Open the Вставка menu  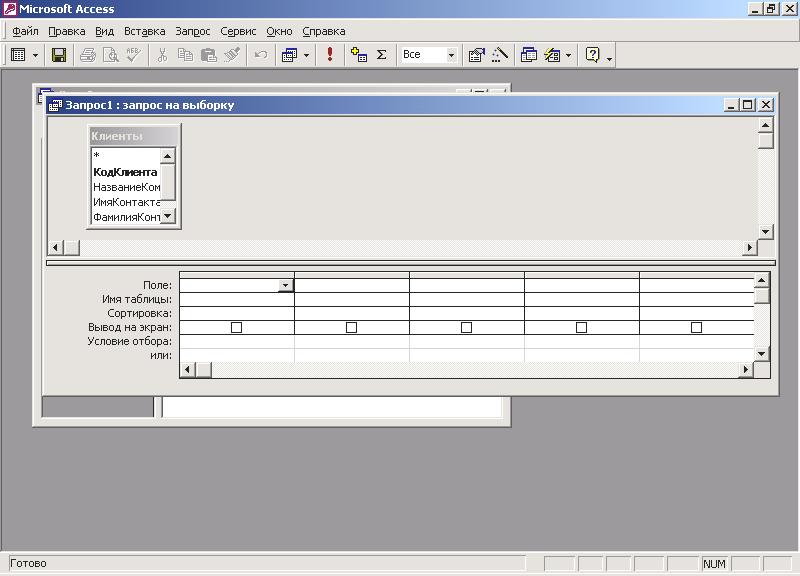(145, 32)
